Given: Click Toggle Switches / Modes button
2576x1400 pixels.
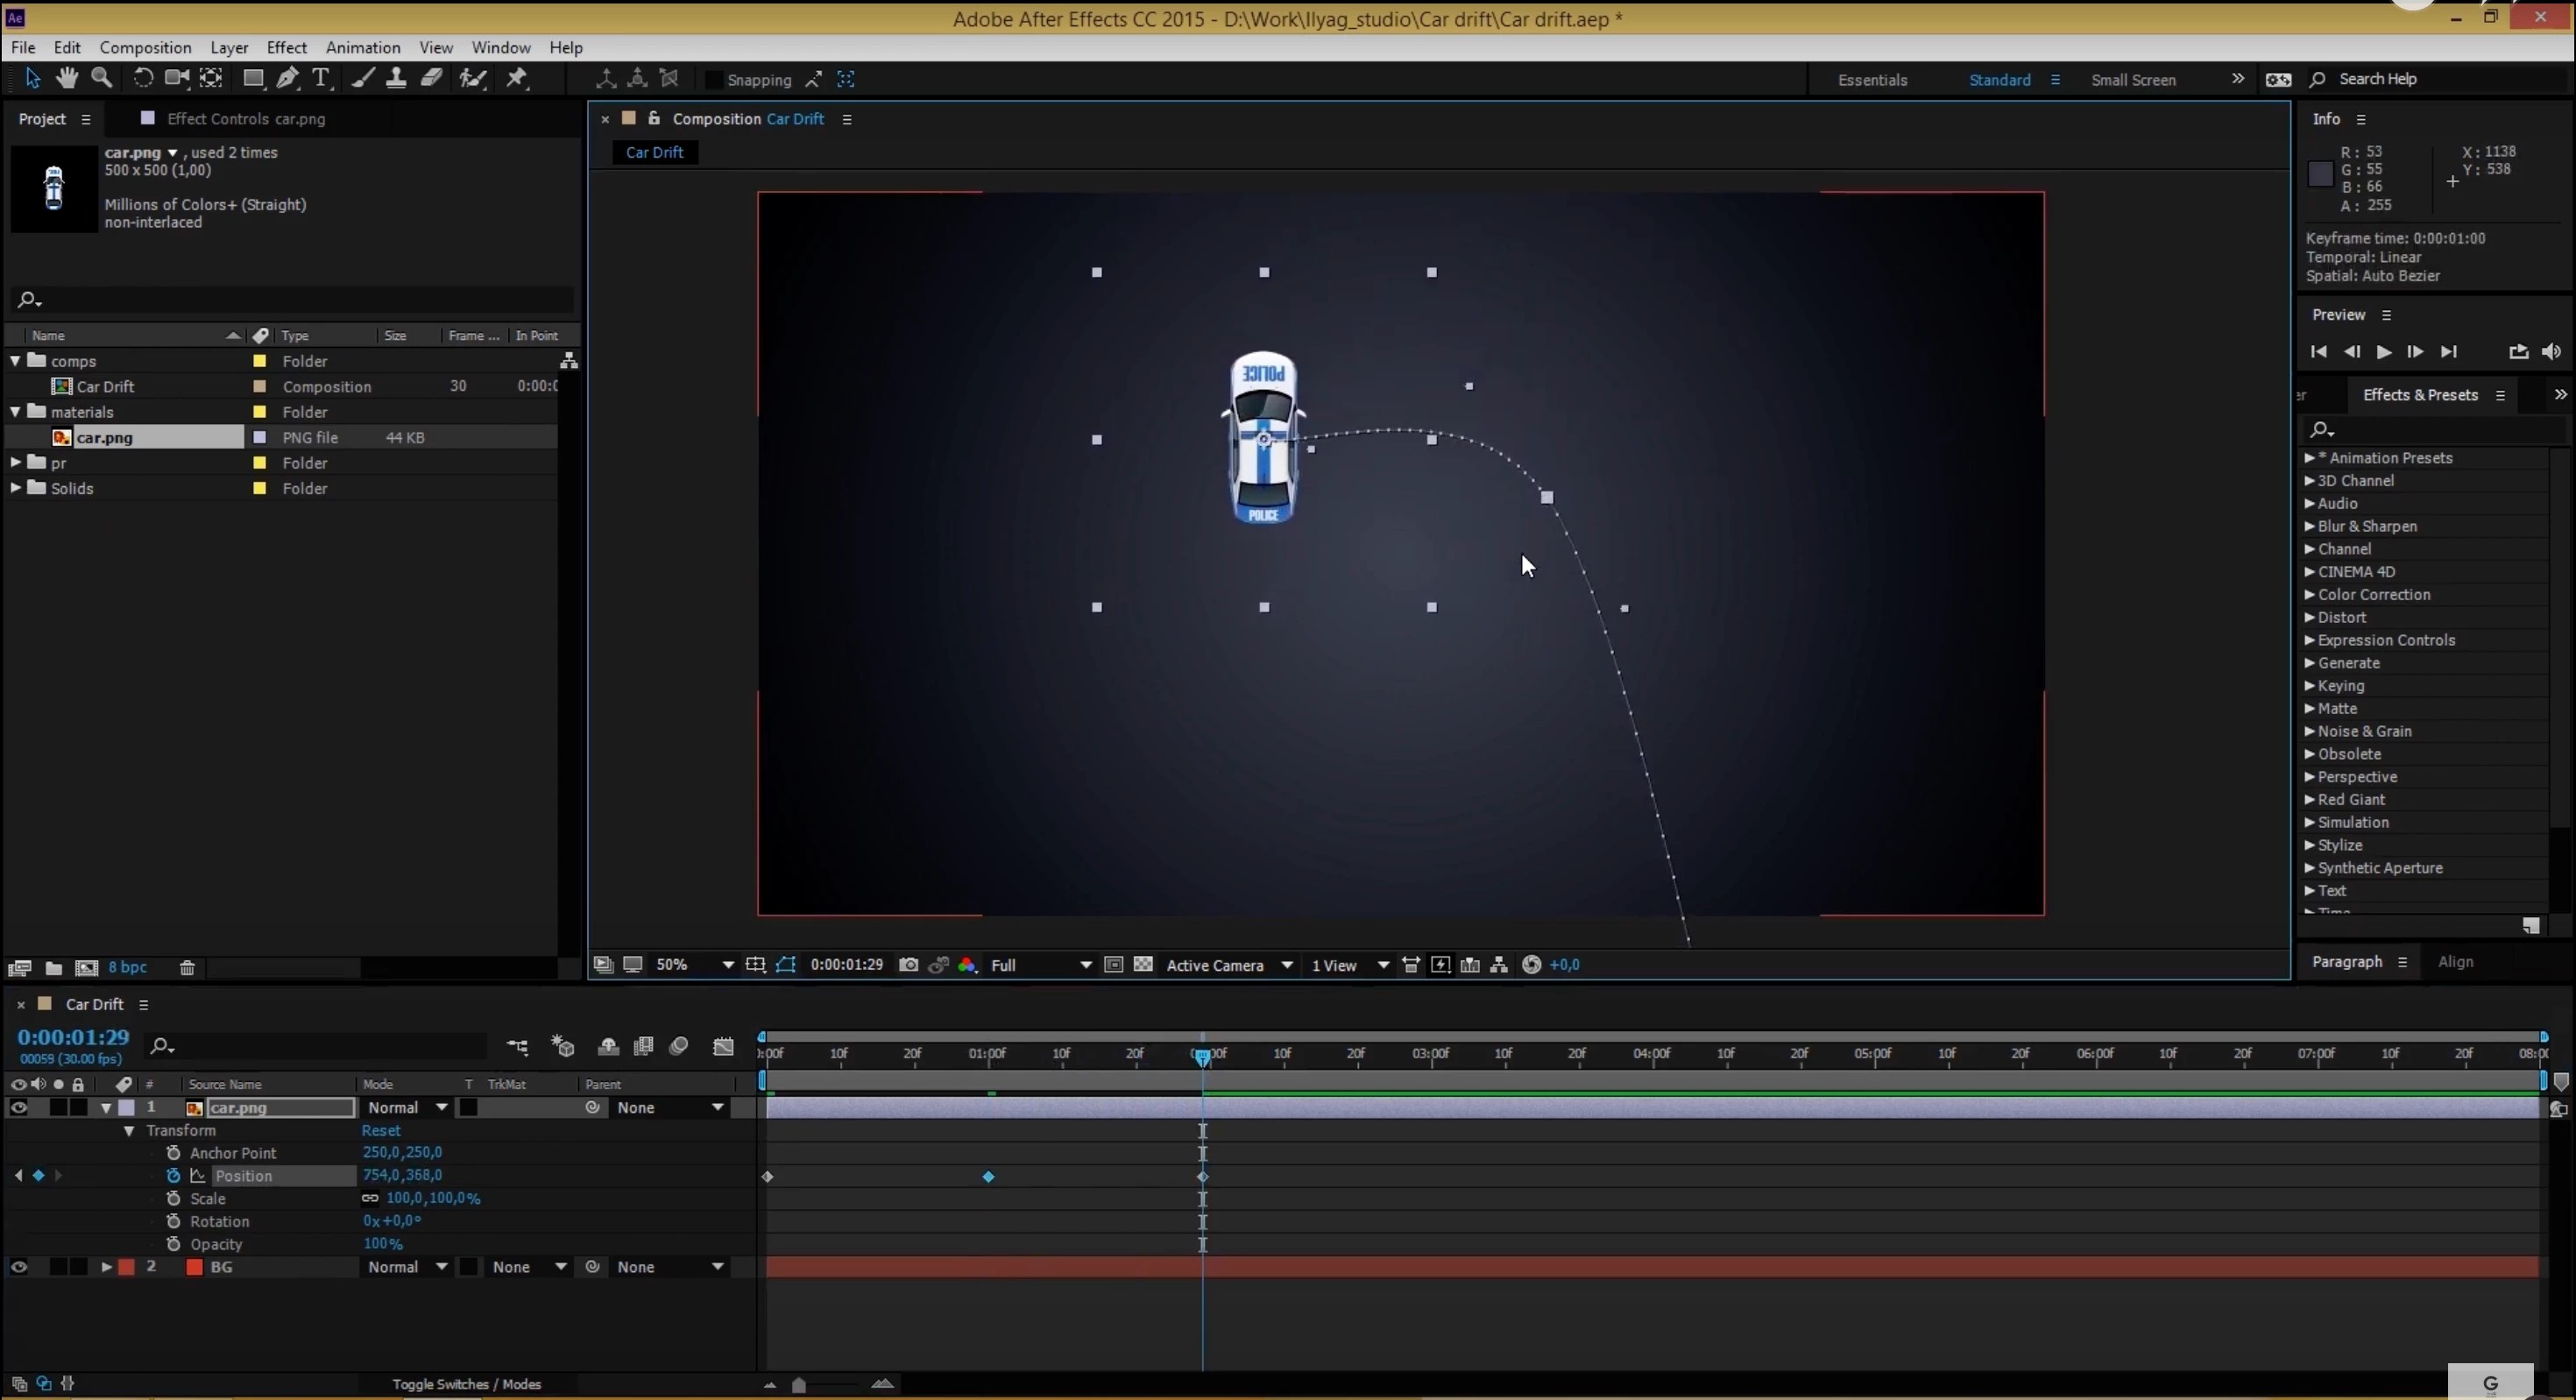Looking at the screenshot, I should pos(466,1384).
